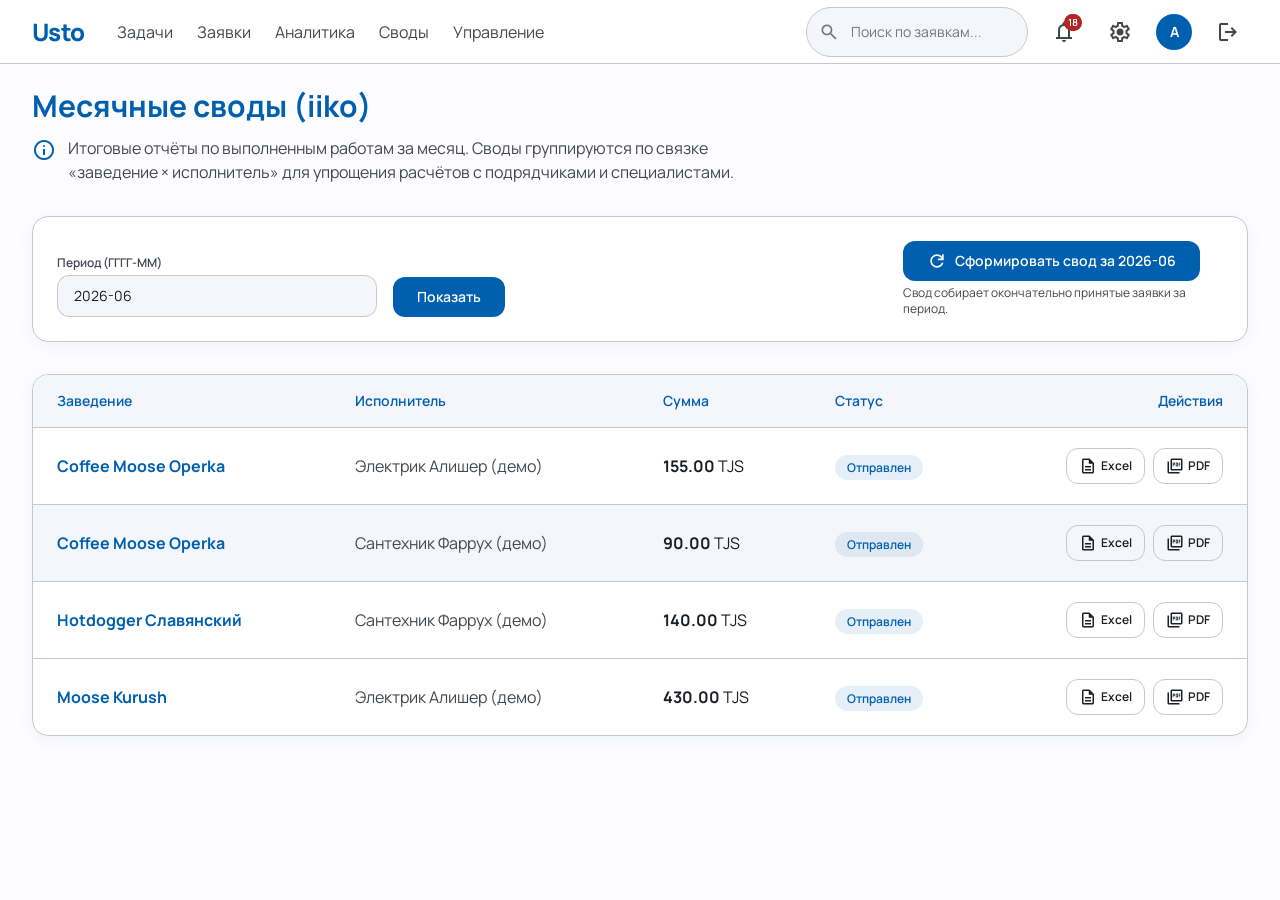The height and width of the screenshot is (900, 1280).
Task: Click 'Сформировать свод за 2026-06' button
Action: pyautogui.click(x=1051, y=261)
